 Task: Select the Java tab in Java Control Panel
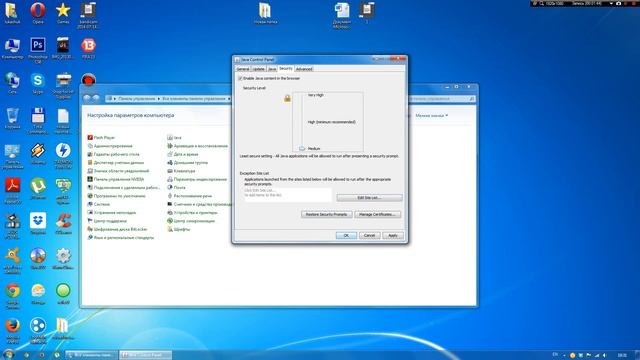[272, 69]
